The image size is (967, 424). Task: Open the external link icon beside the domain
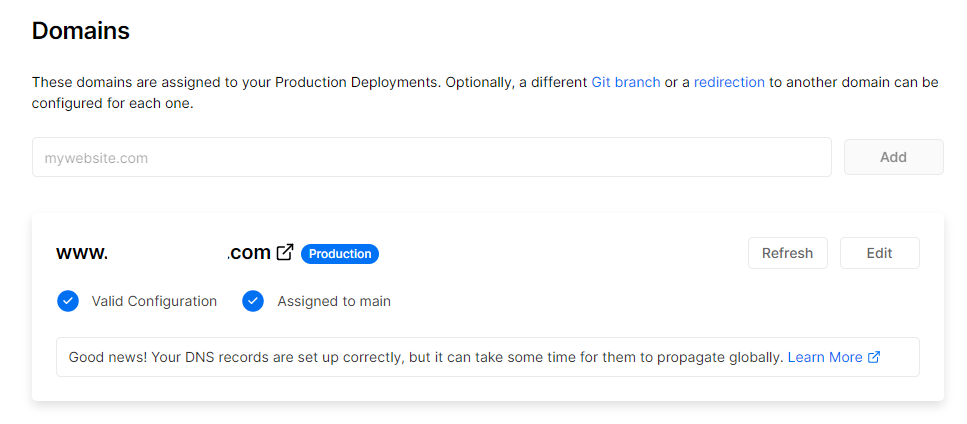[285, 252]
